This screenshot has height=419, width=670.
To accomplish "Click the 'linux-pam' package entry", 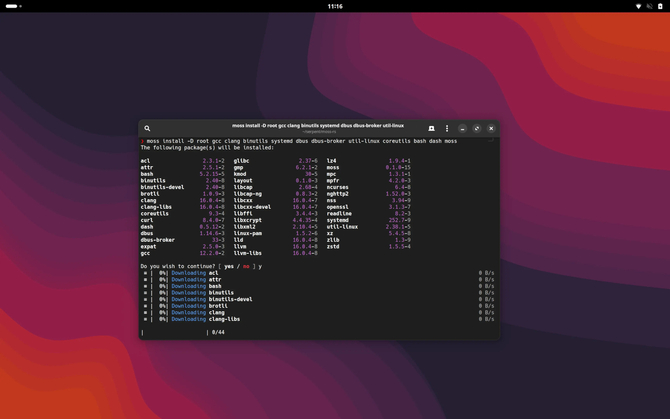I will tap(248, 234).
